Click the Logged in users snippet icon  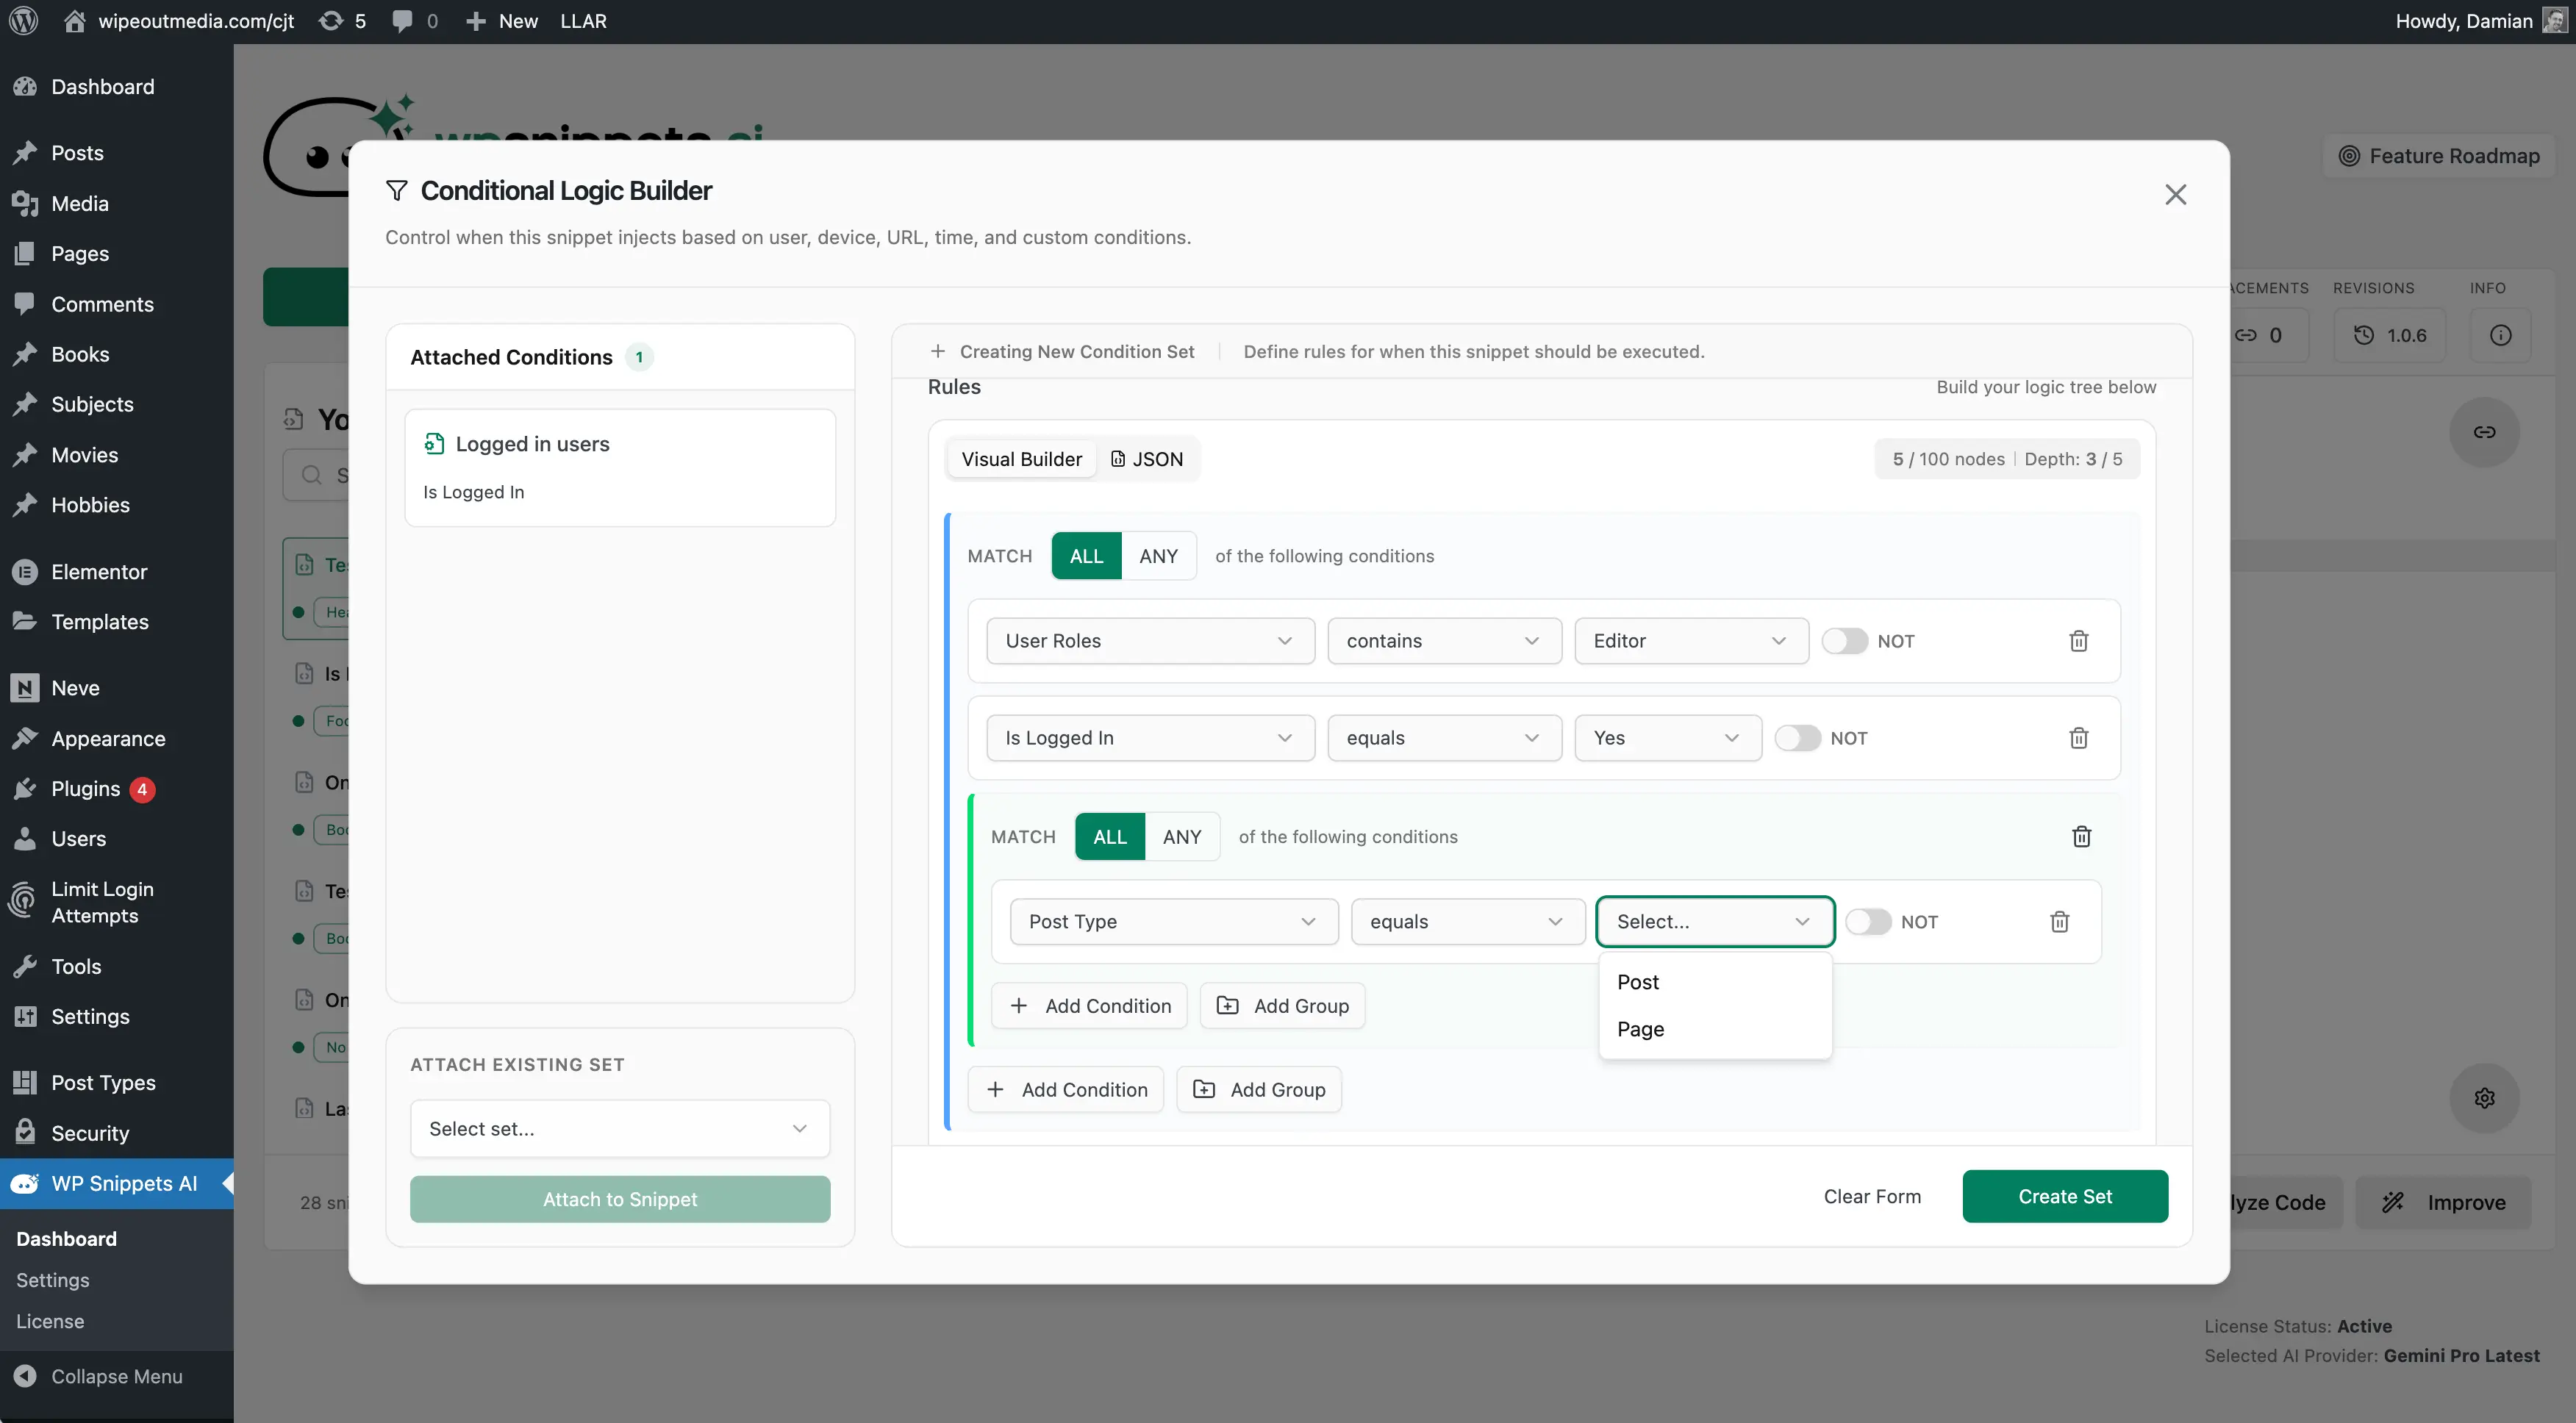pos(434,444)
